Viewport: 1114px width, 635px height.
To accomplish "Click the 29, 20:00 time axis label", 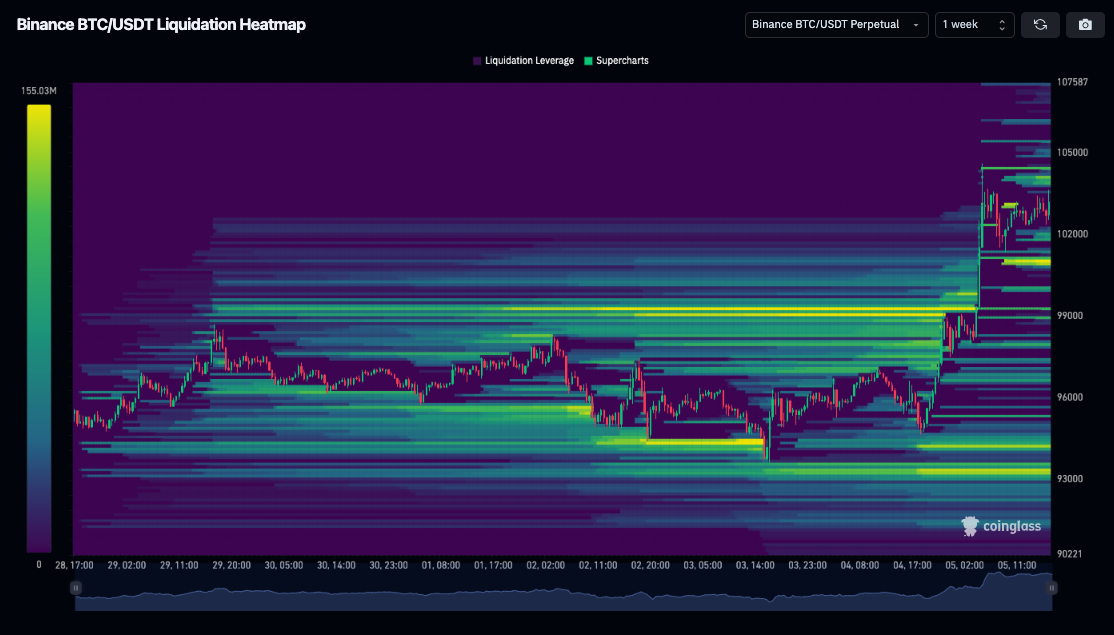I will coord(232,565).
